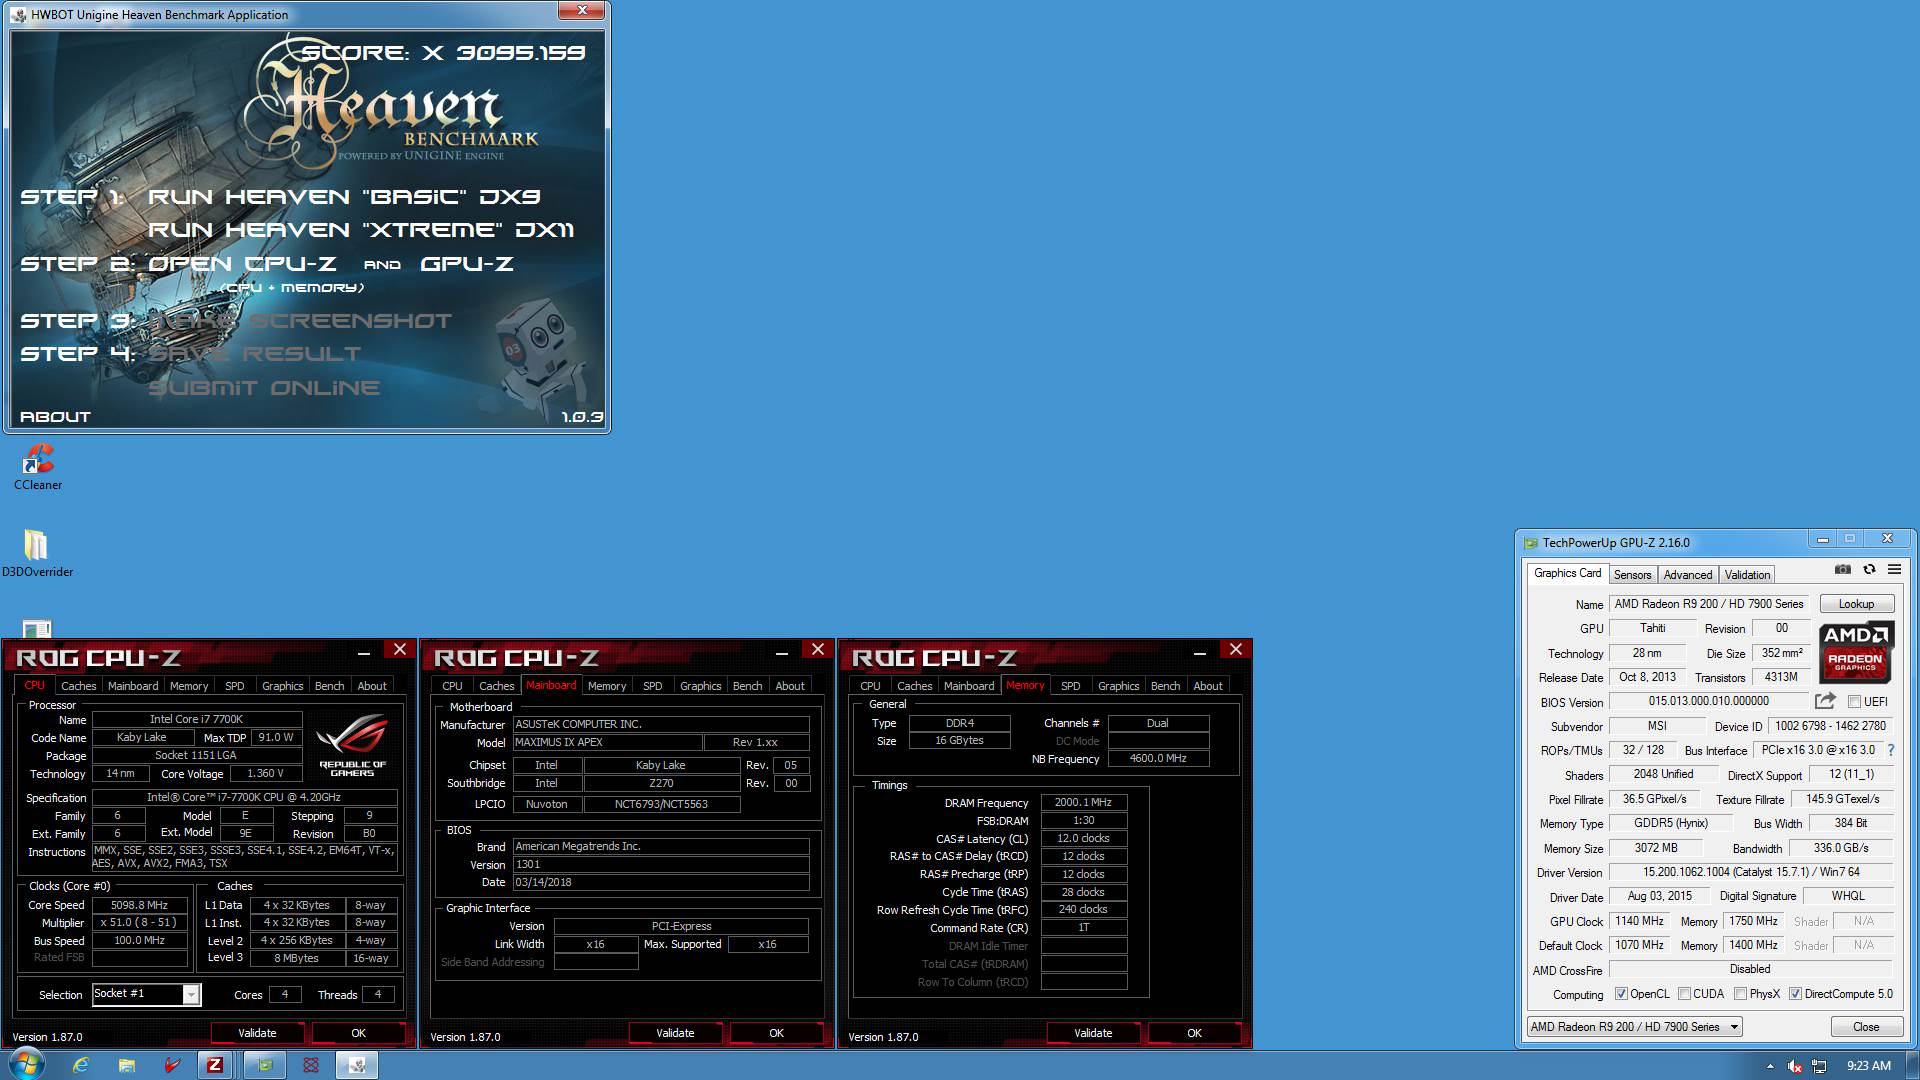
Task: Click the AMD Radeon Graphics logo
Action: (x=1856, y=651)
